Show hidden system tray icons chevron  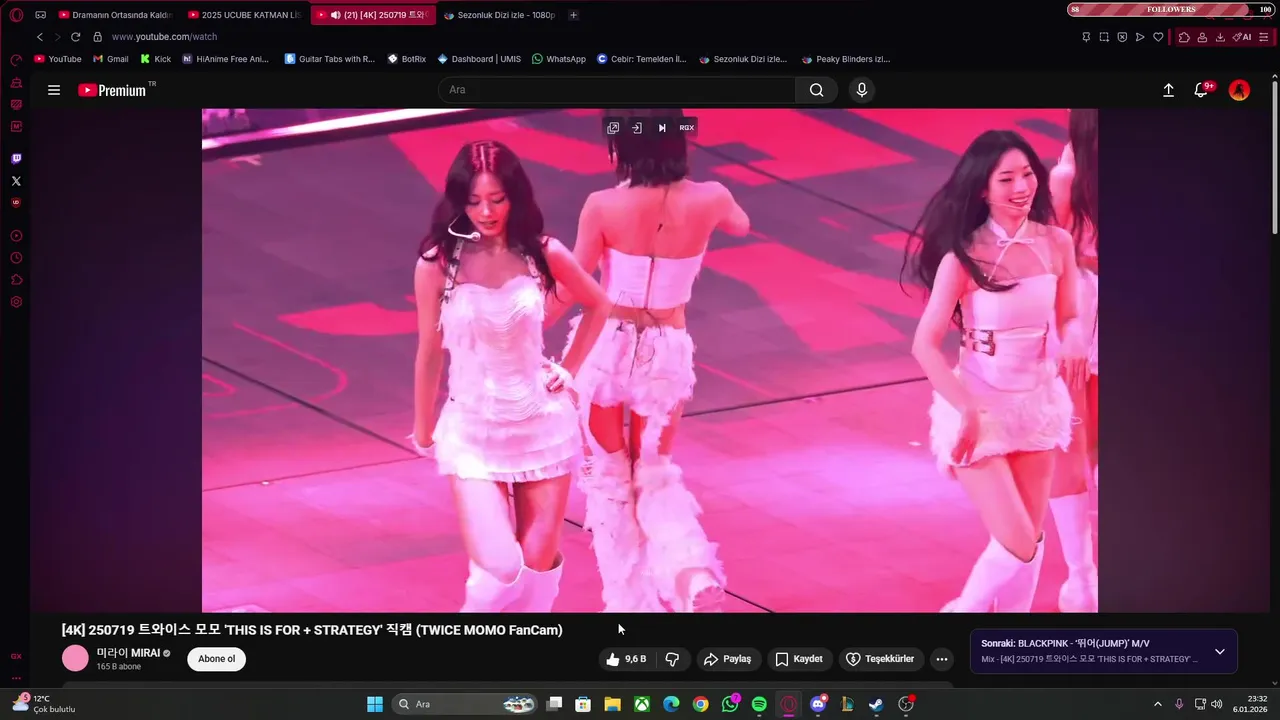[x=1158, y=704]
